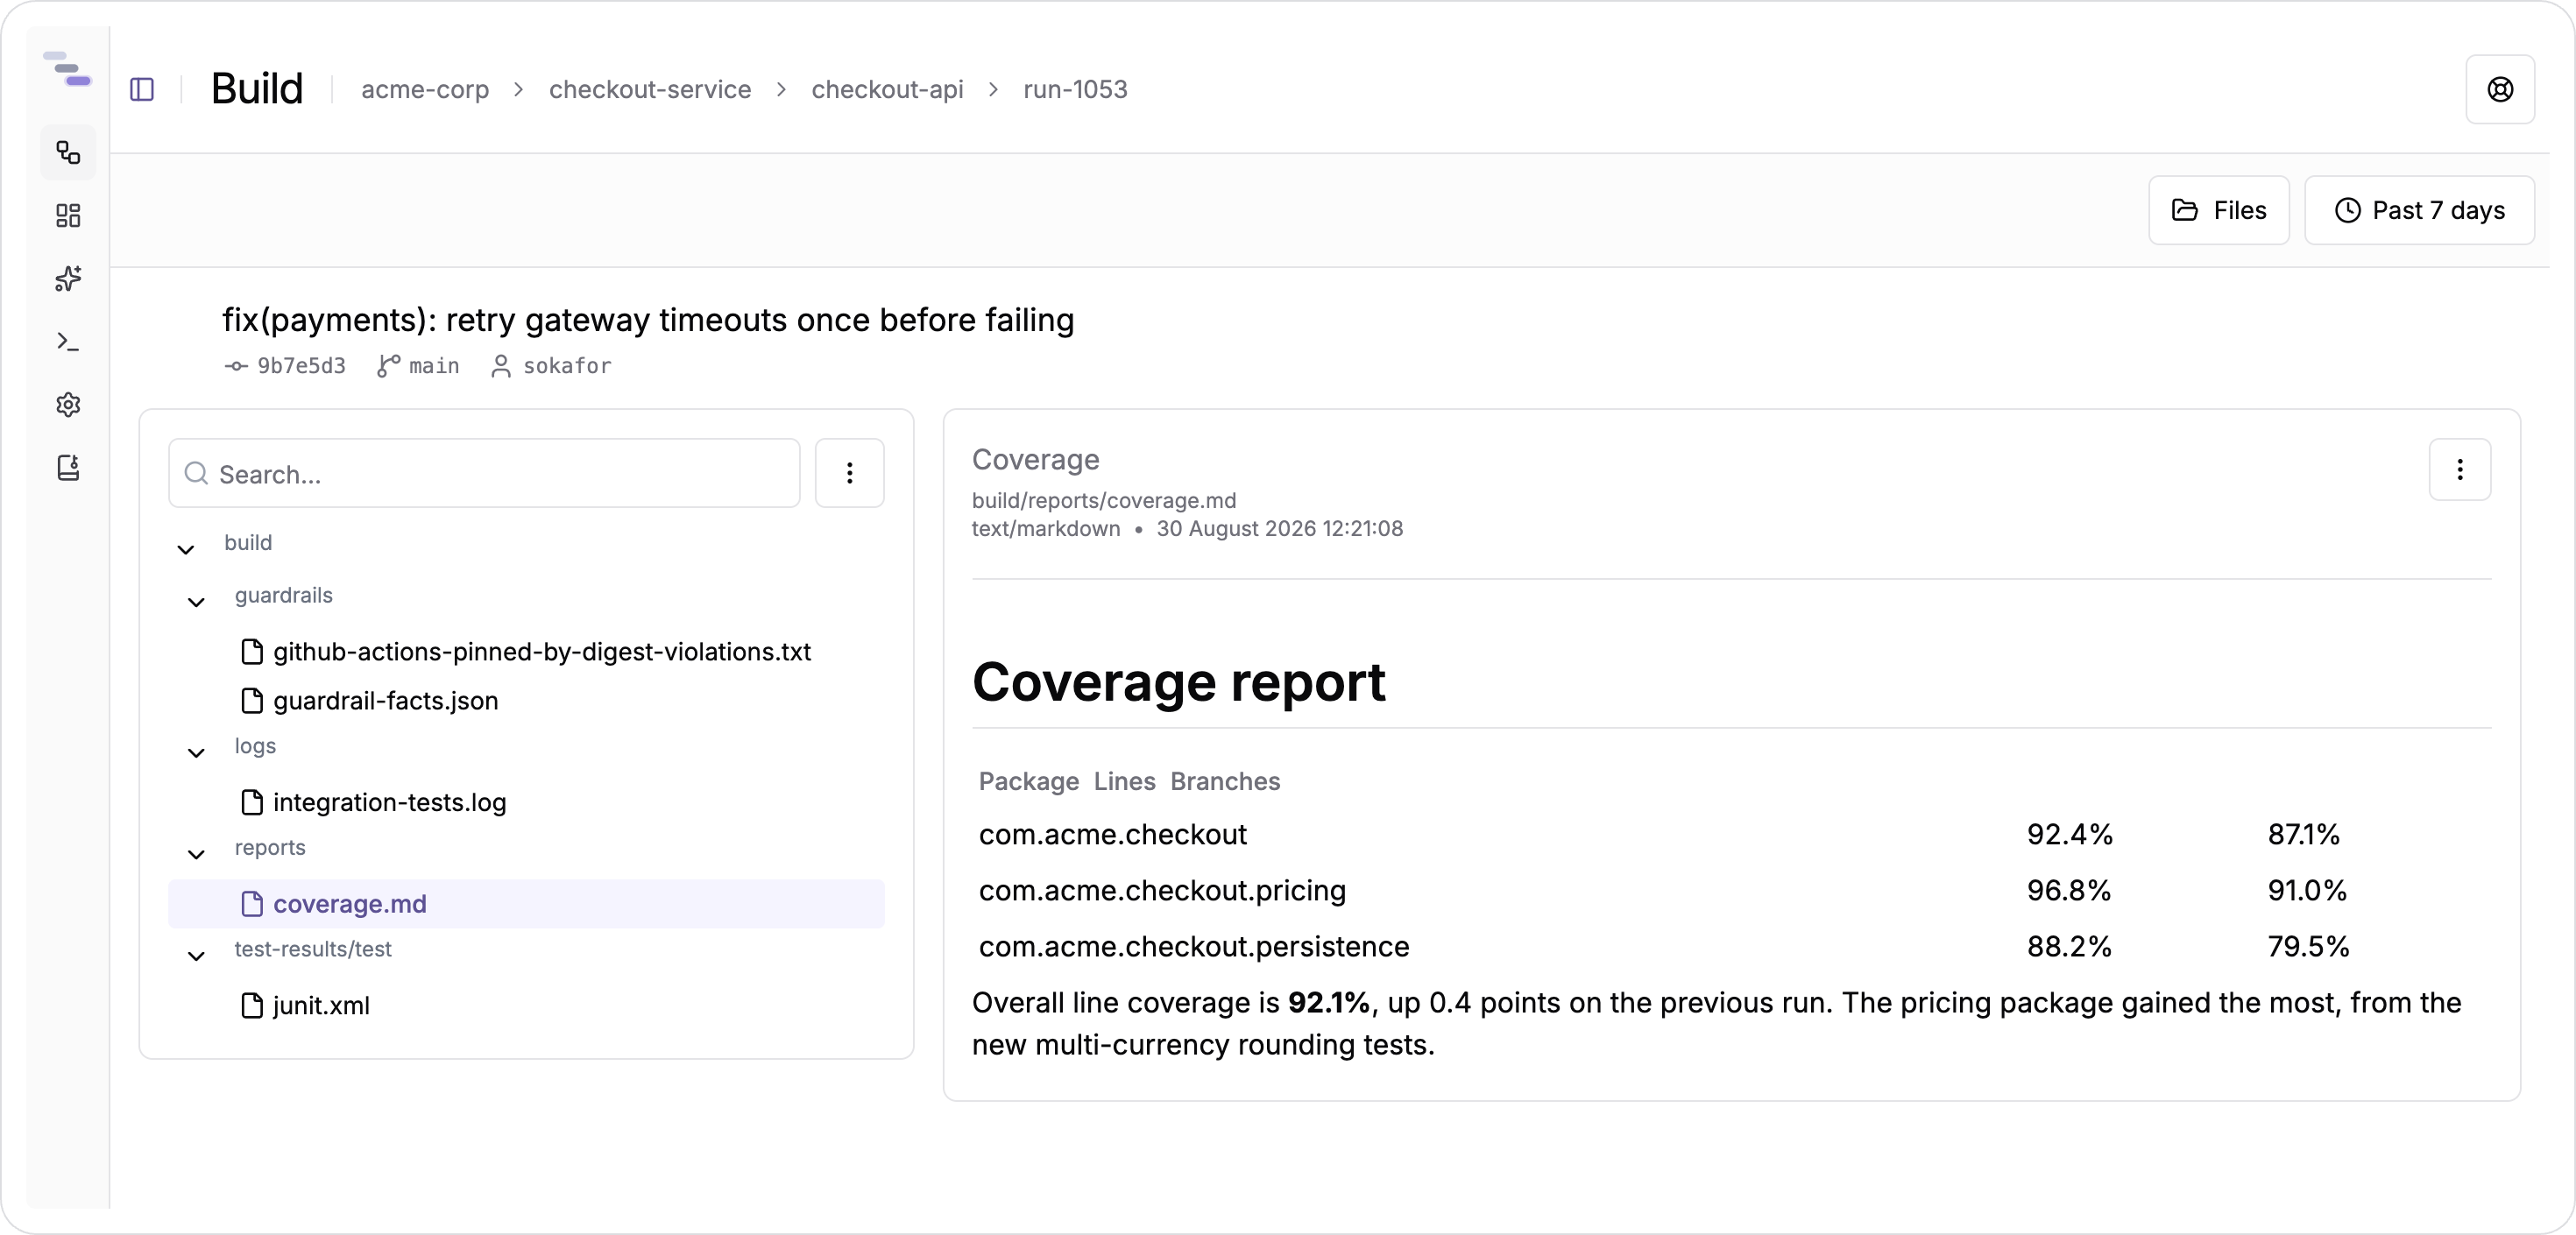Click the 30 August 2026 timestamp
Viewport: 2576px width, 1235px height.
tap(1279, 529)
